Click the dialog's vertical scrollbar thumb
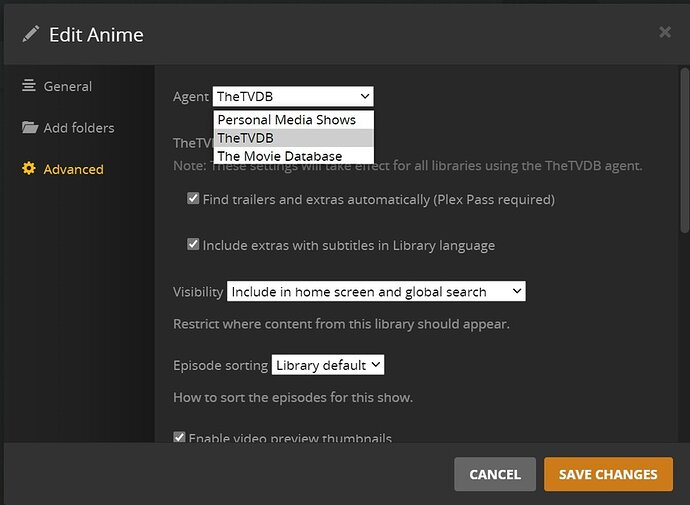Screen dimensions: 690x505 (684, 150)
